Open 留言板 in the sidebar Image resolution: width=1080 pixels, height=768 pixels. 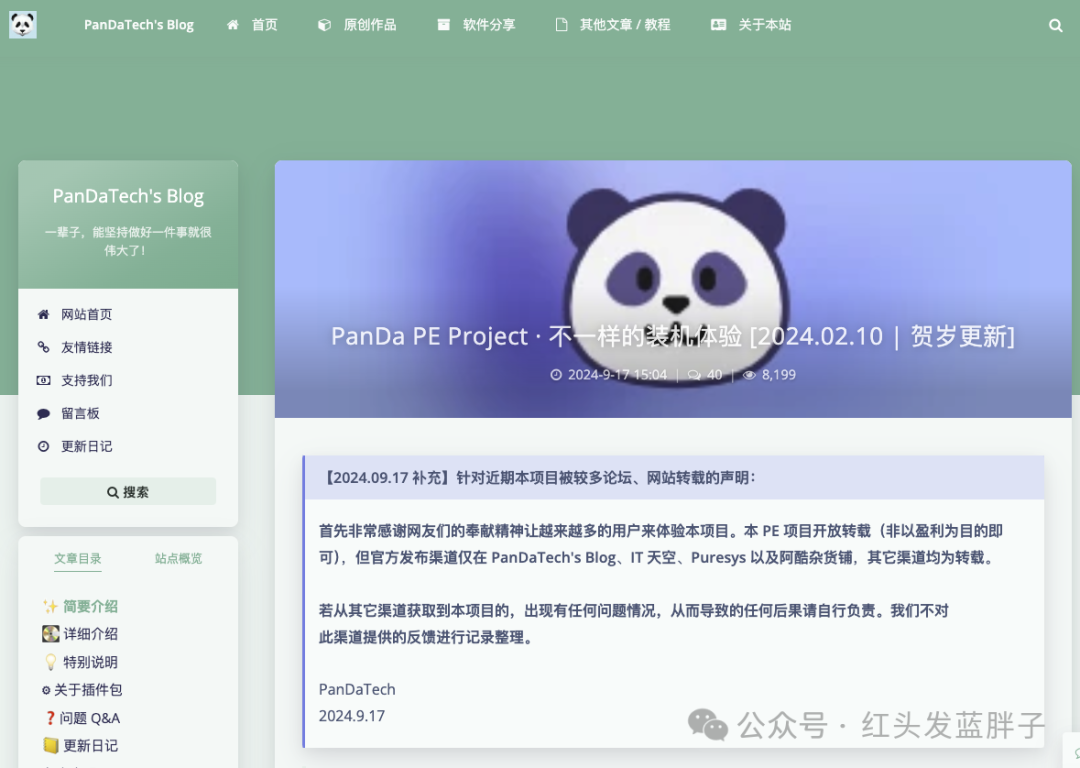click(80, 413)
